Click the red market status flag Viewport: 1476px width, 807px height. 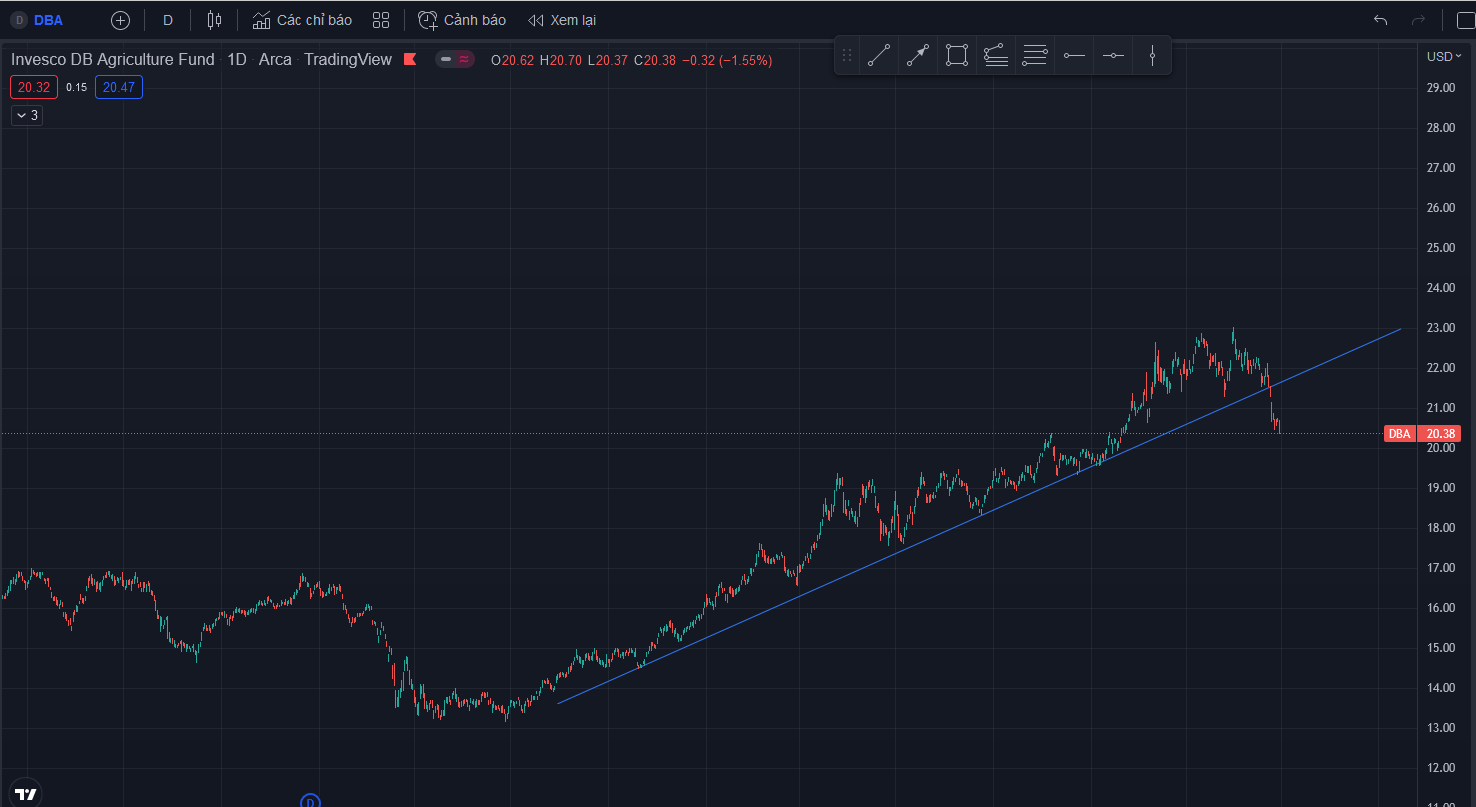(410, 60)
